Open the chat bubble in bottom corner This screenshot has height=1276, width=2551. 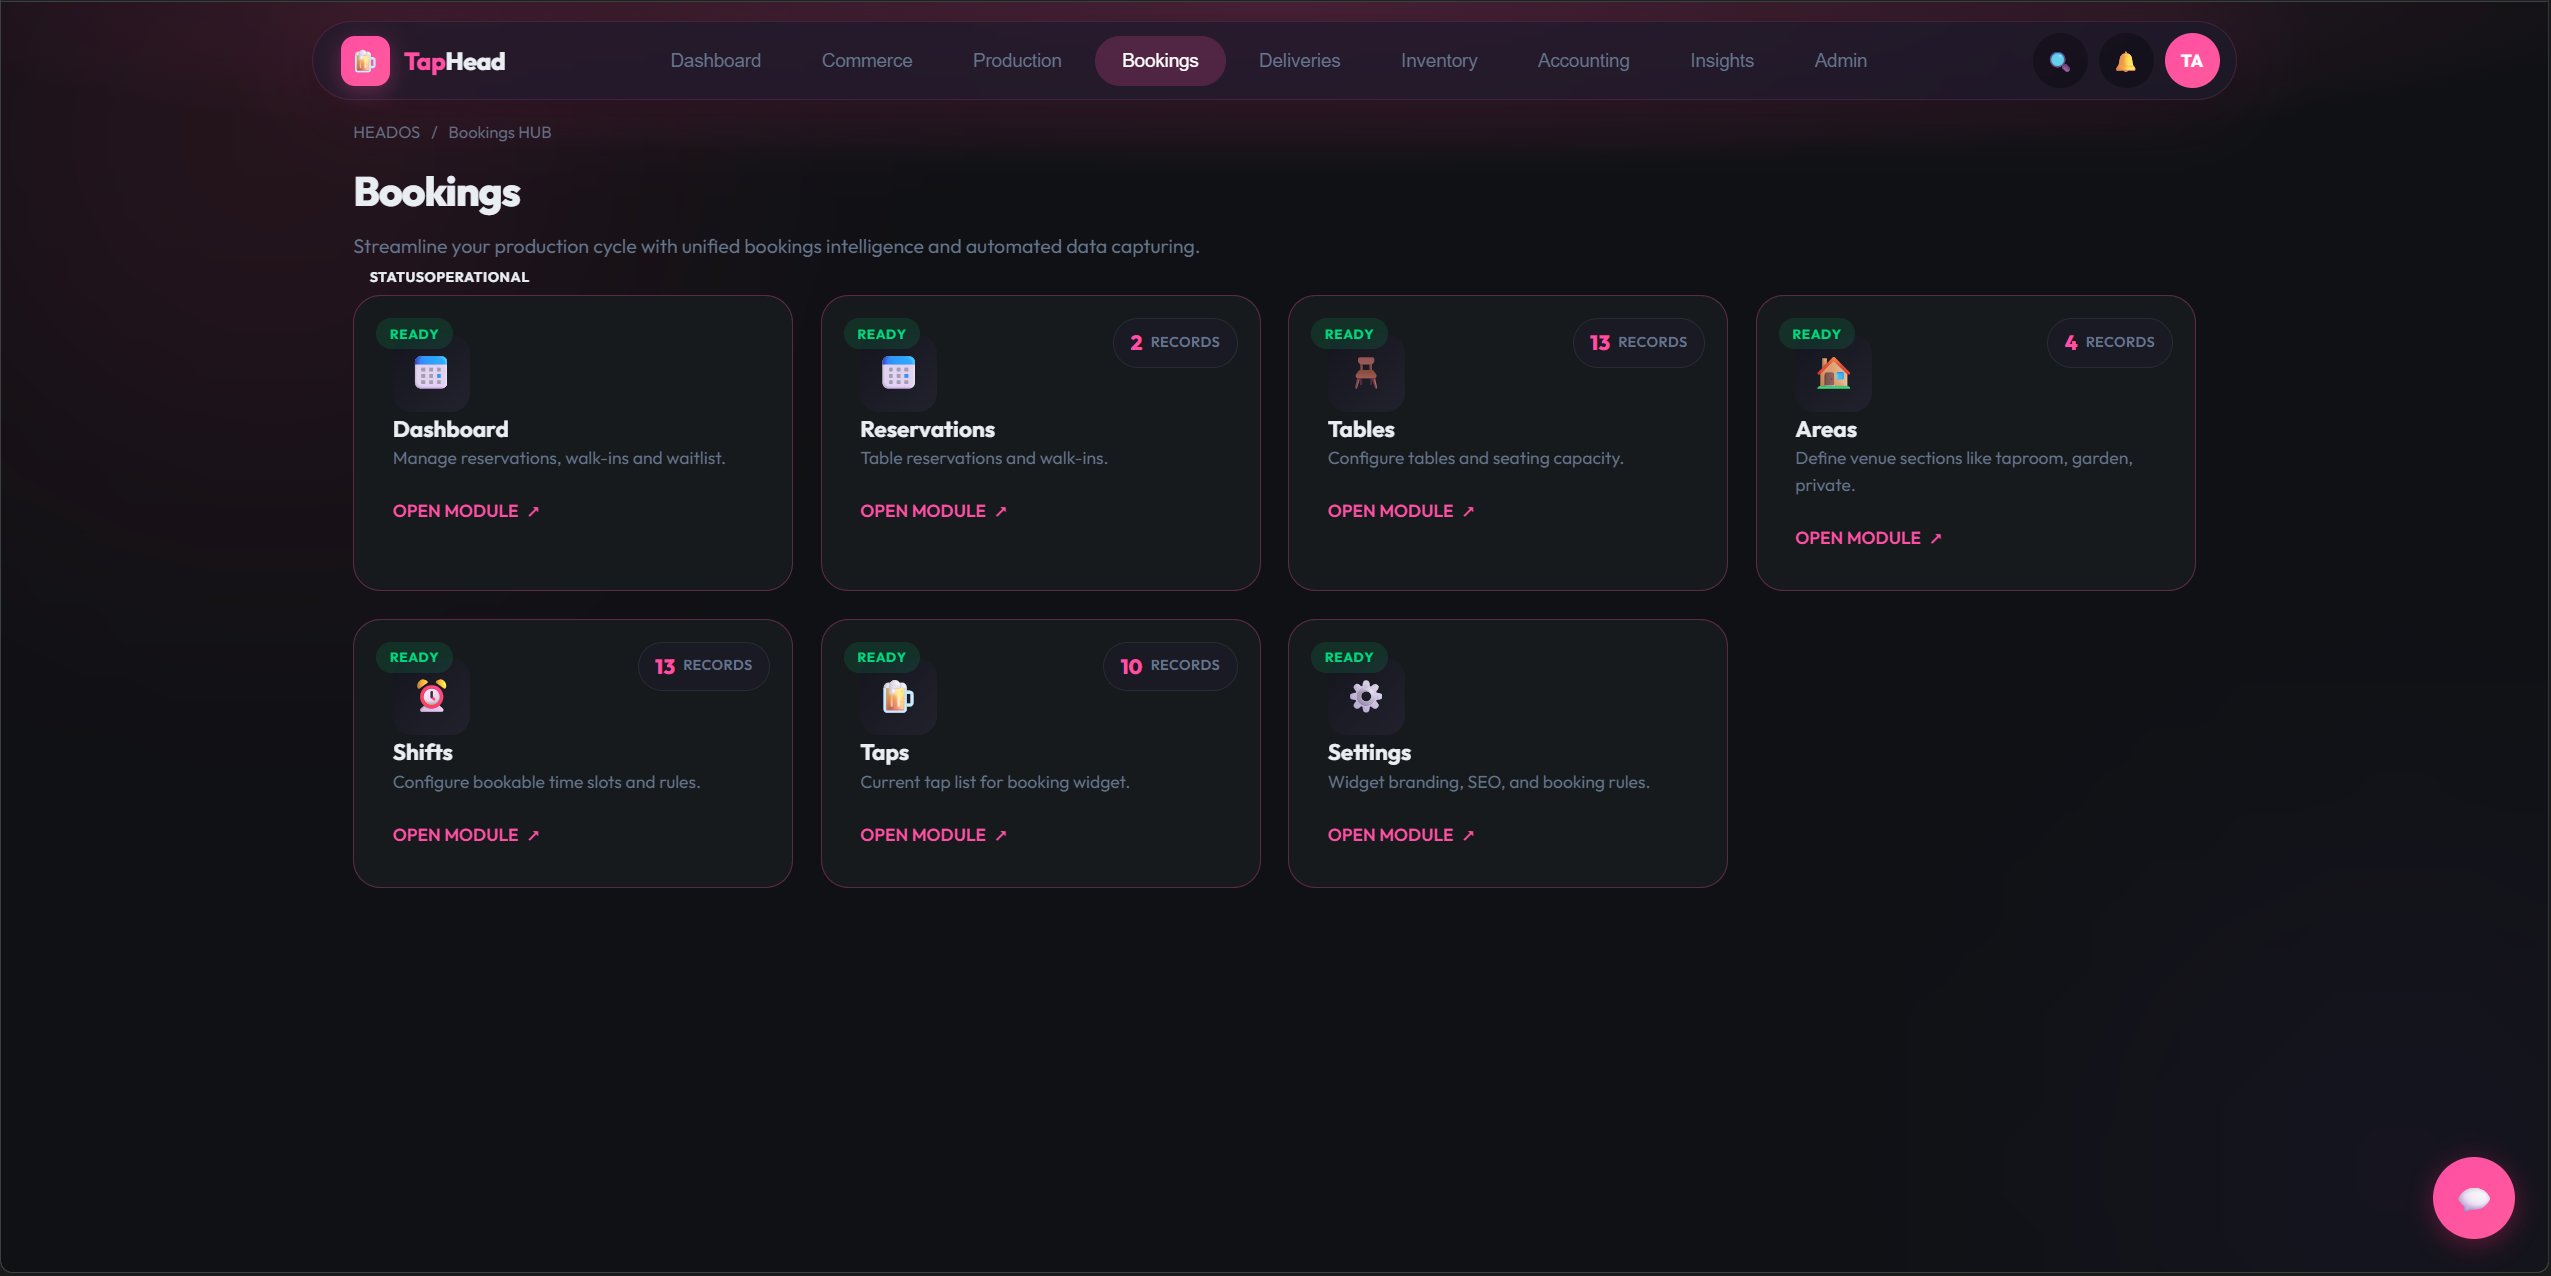click(x=2473, y=1197)
